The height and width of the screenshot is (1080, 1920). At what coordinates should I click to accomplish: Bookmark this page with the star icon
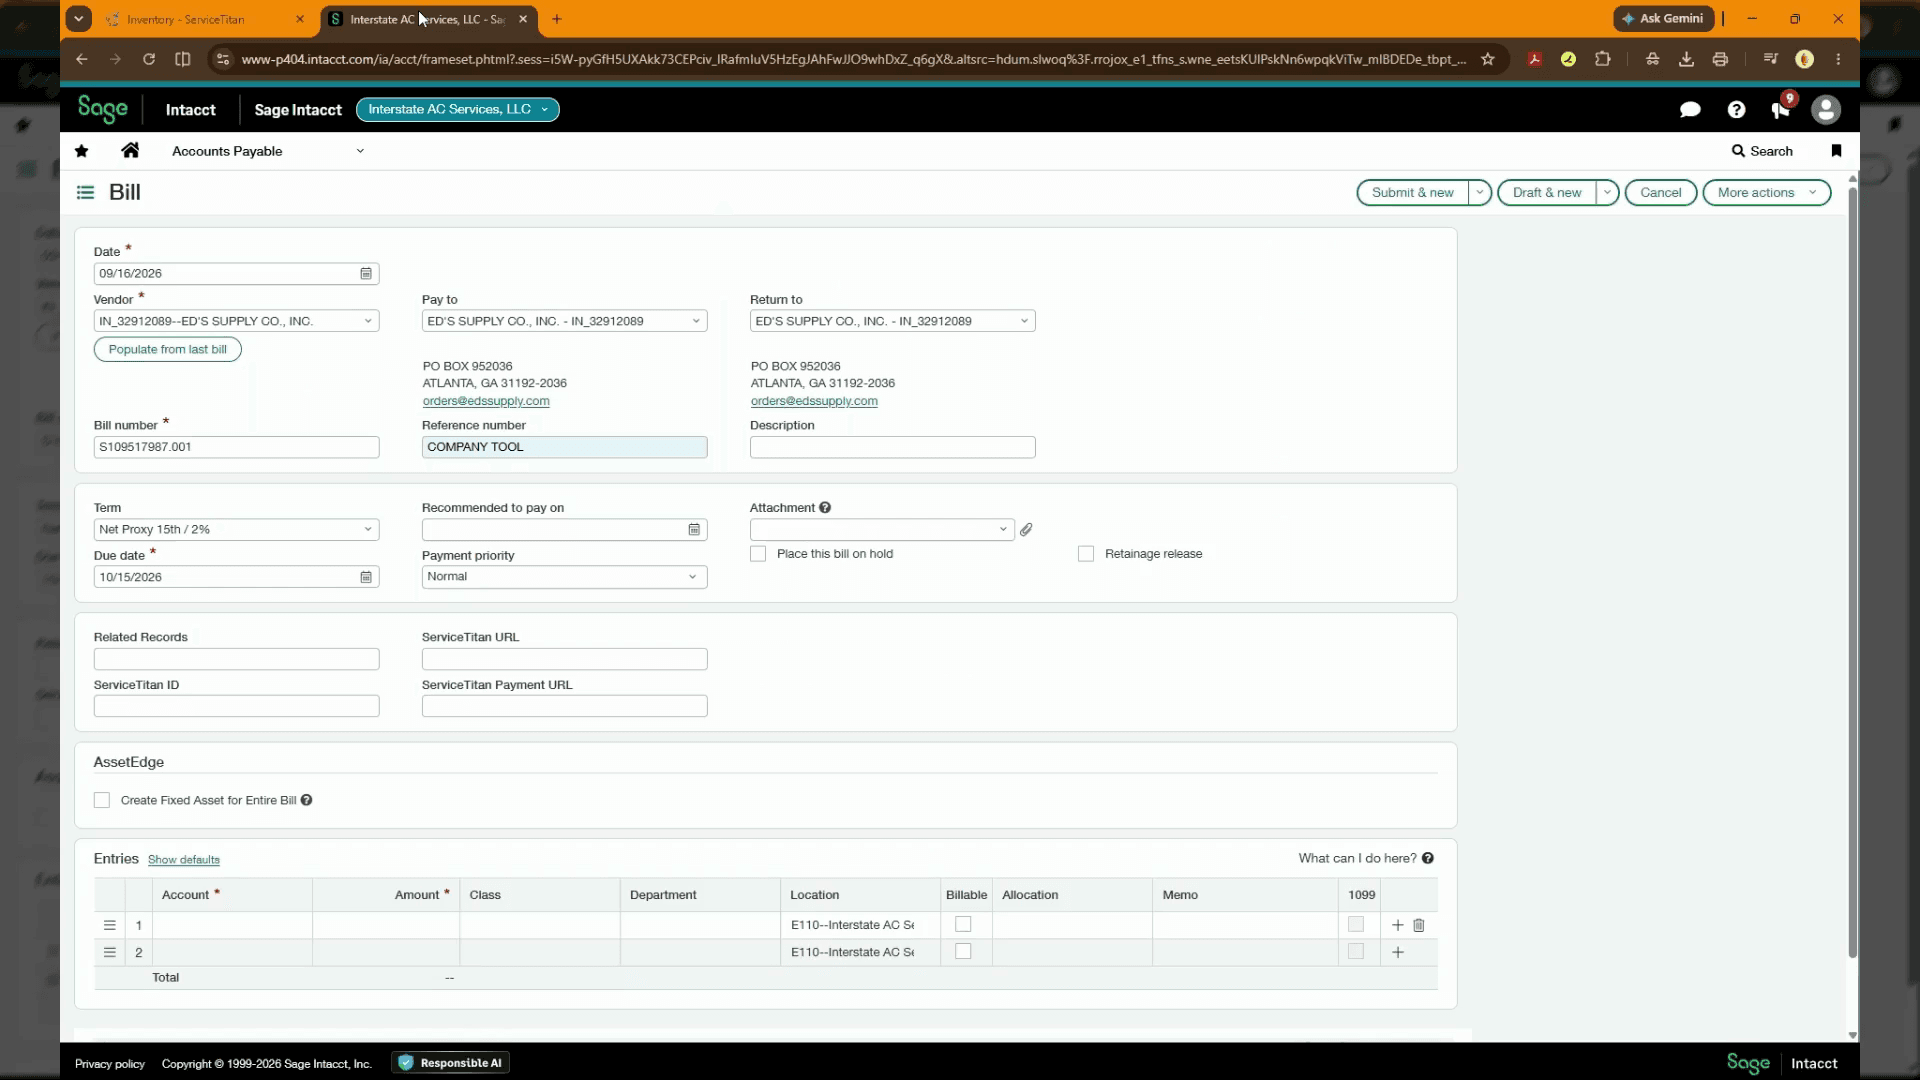coord(1488,59)
